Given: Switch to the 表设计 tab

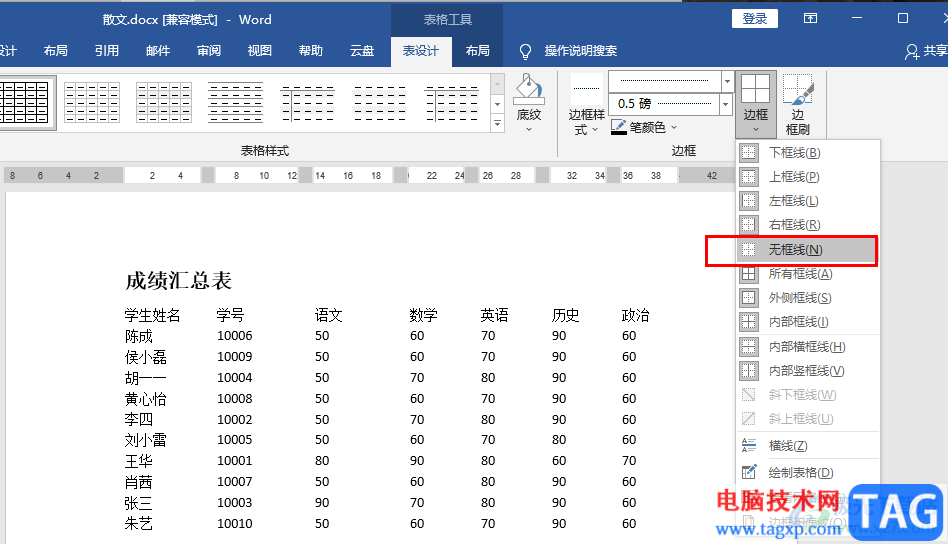Looking at the screenshot, I should coord(421,51).
